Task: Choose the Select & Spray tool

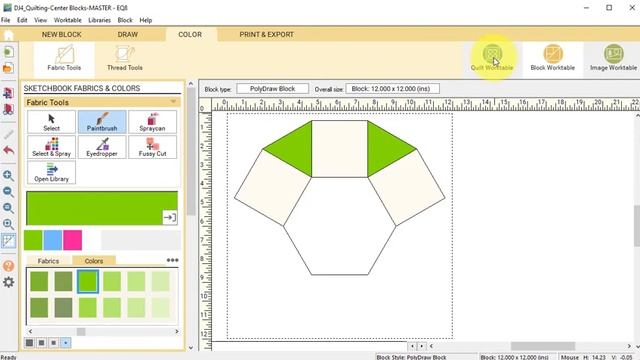Action: point(51,147)
